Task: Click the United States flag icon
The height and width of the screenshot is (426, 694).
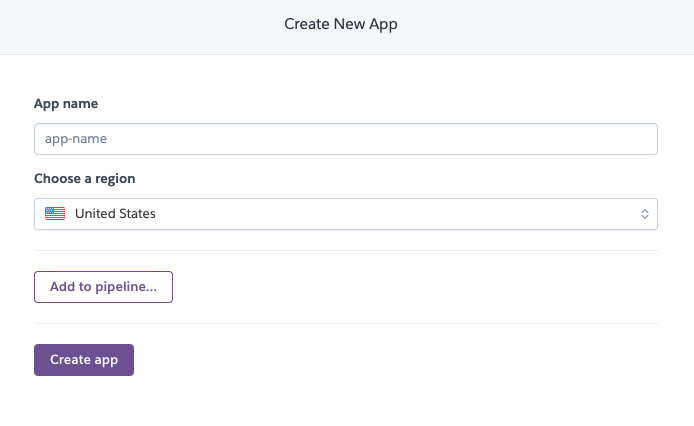Action: (x=55, y=213)
